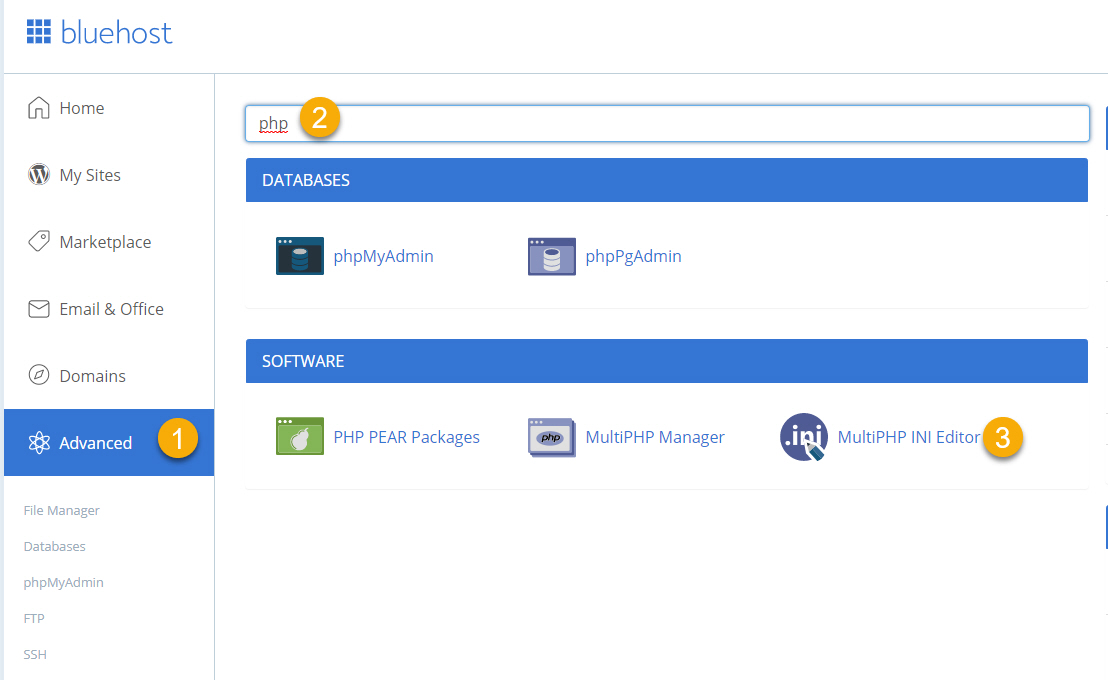The width and height of the screenshot is (1108, 680).
Task: Click the Domains compass icon
Action: [x=39, y=375]
